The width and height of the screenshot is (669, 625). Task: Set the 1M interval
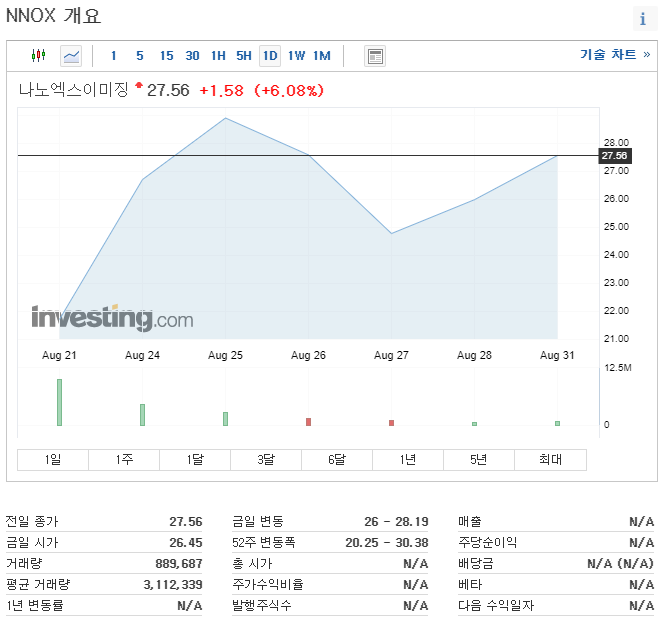322,56
